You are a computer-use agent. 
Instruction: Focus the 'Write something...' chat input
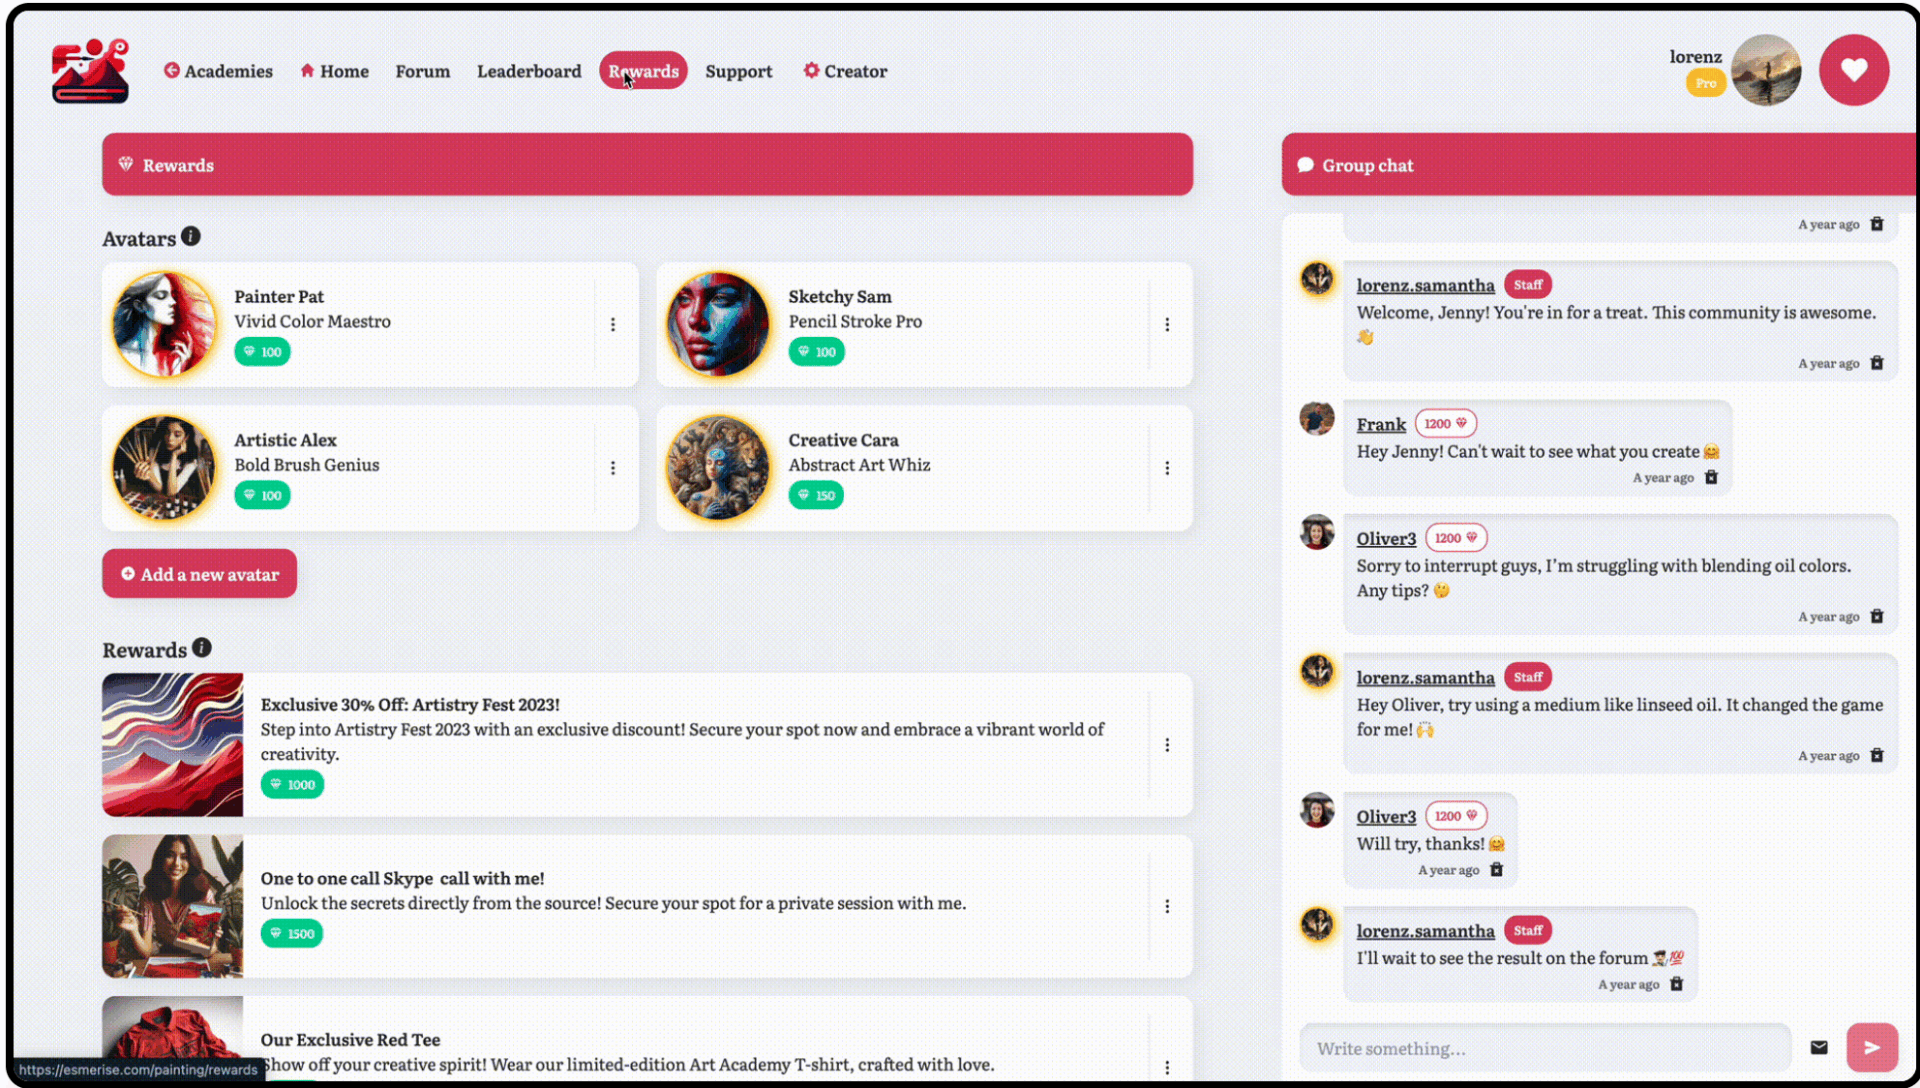tap(1545, 1048)
